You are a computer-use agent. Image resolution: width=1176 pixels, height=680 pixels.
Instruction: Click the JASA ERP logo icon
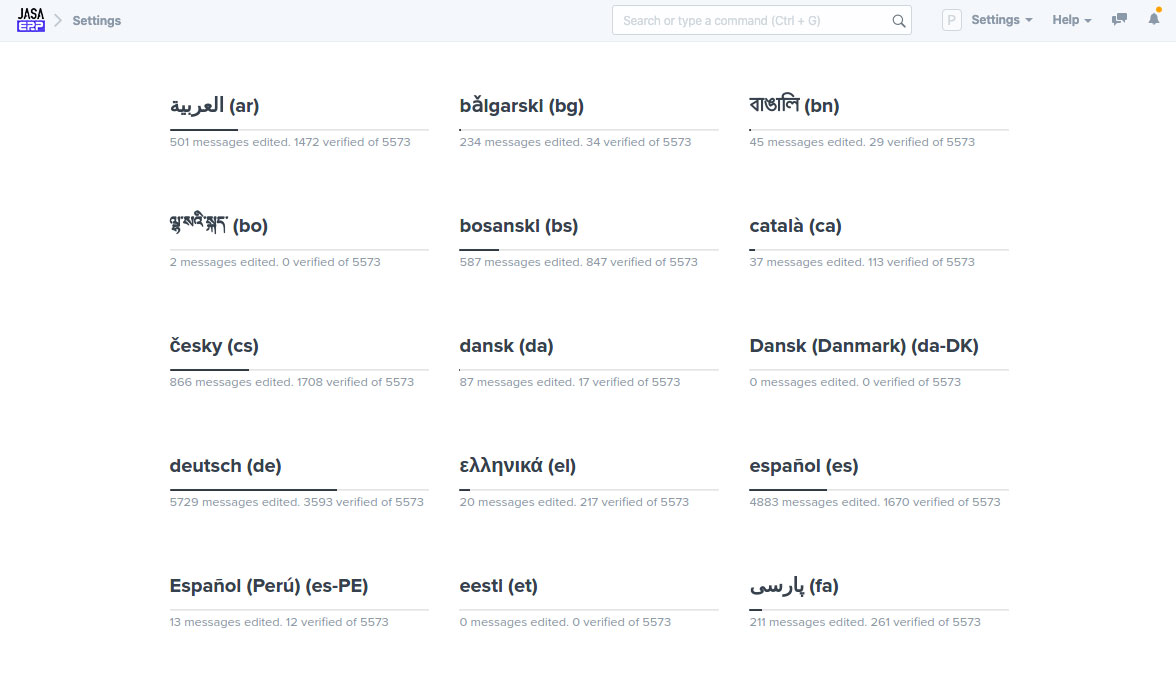31,20
